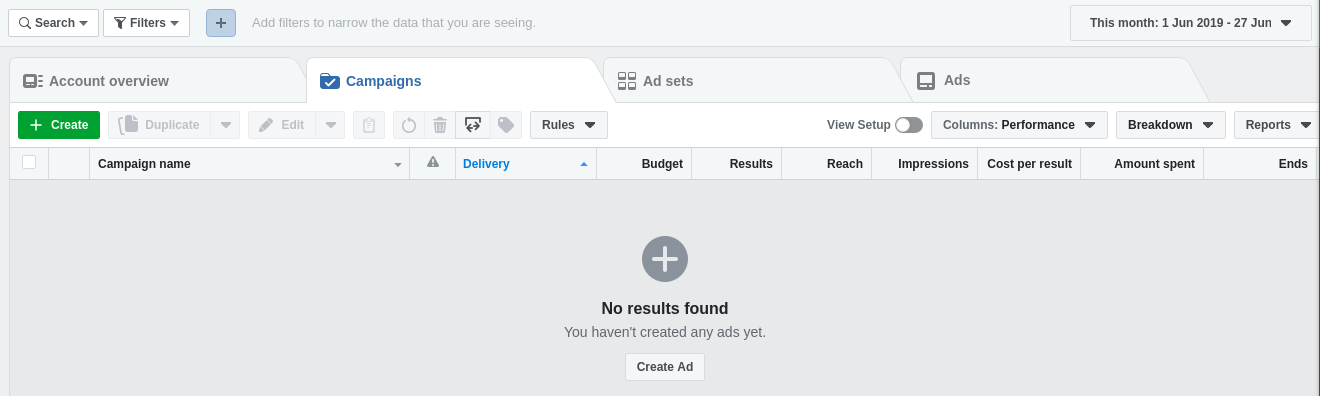Click the blue plus add-filter icon

click(221, 23)
